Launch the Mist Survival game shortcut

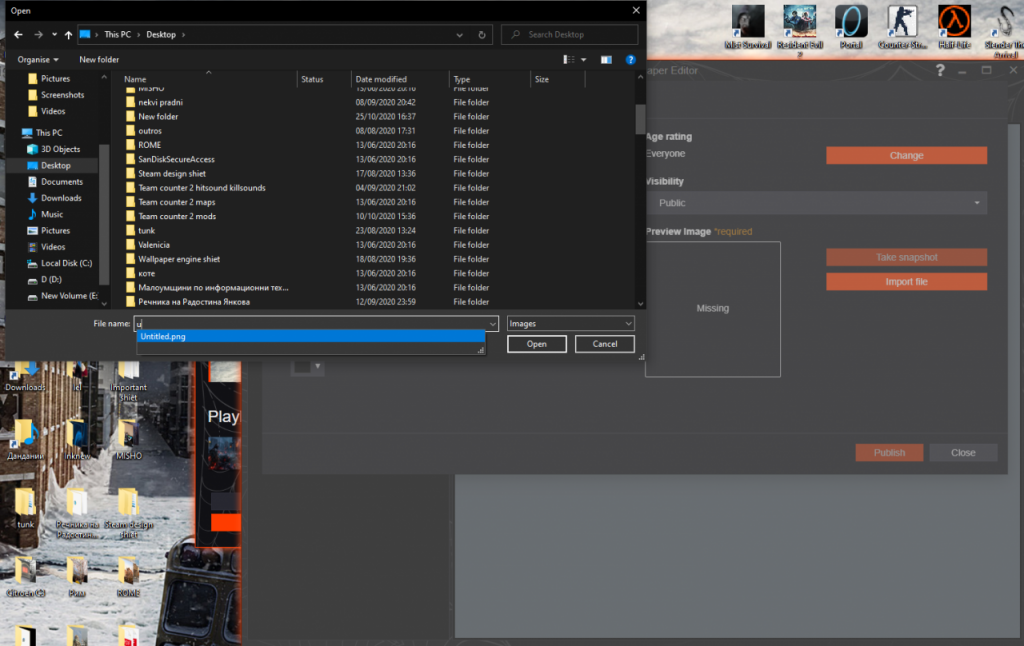[x=747, y=22]
